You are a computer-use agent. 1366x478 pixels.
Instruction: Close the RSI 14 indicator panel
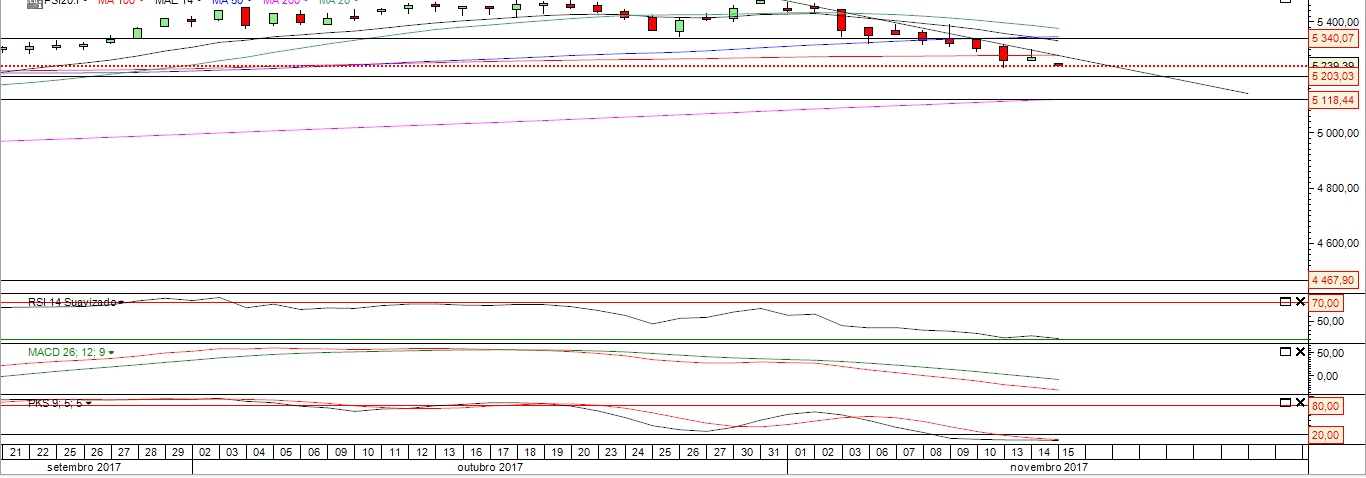click(1300, 302)
